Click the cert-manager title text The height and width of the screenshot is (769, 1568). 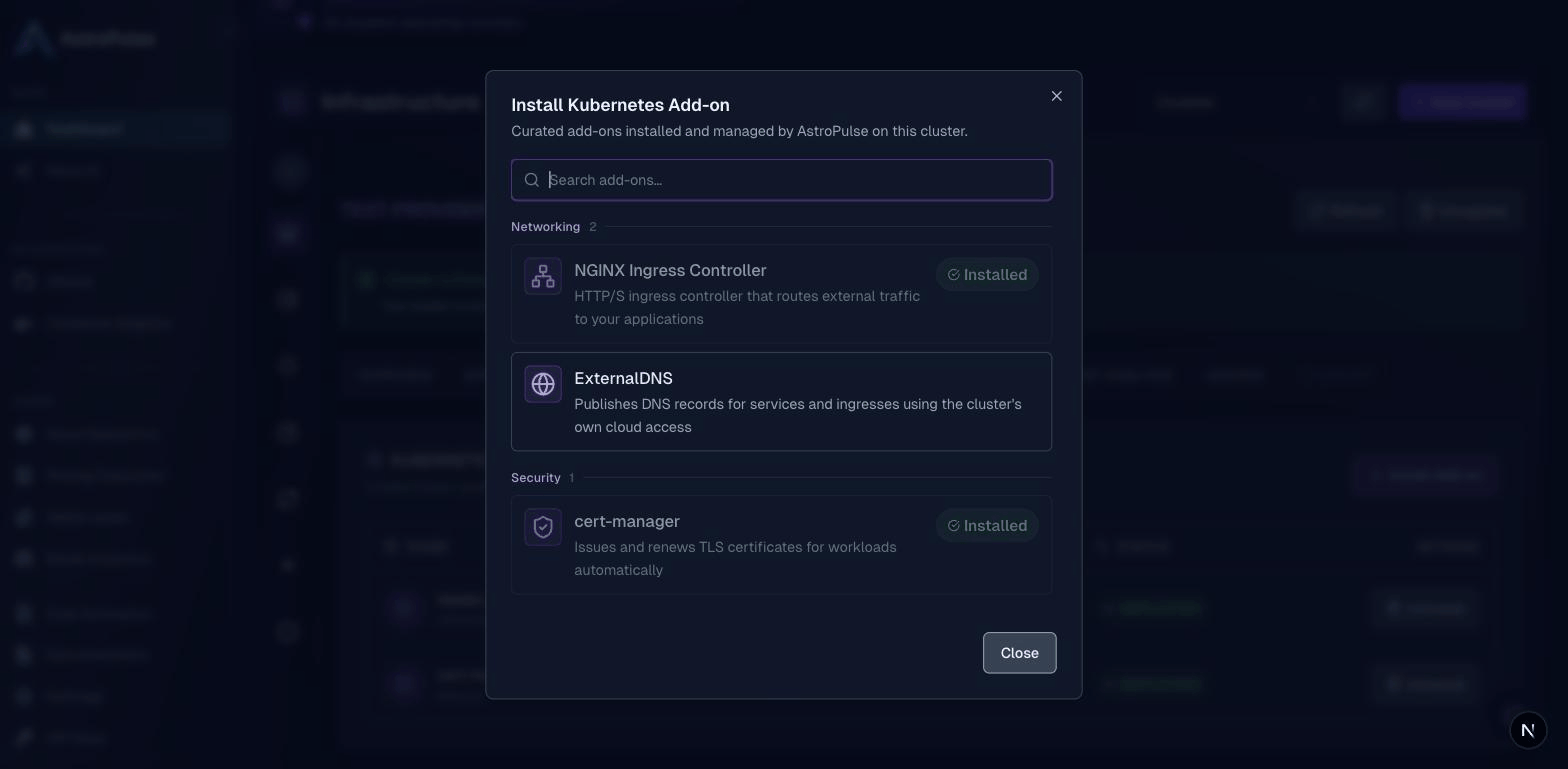[627, 522]
